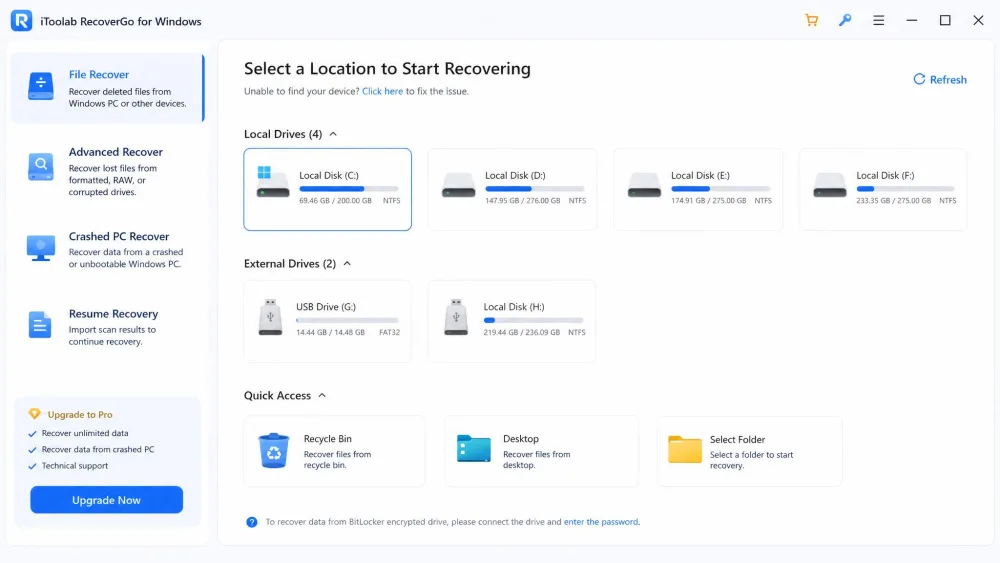Click the '174.91 GB / 275.00 GB' text
1000x563 pixels.
(709, 200)
